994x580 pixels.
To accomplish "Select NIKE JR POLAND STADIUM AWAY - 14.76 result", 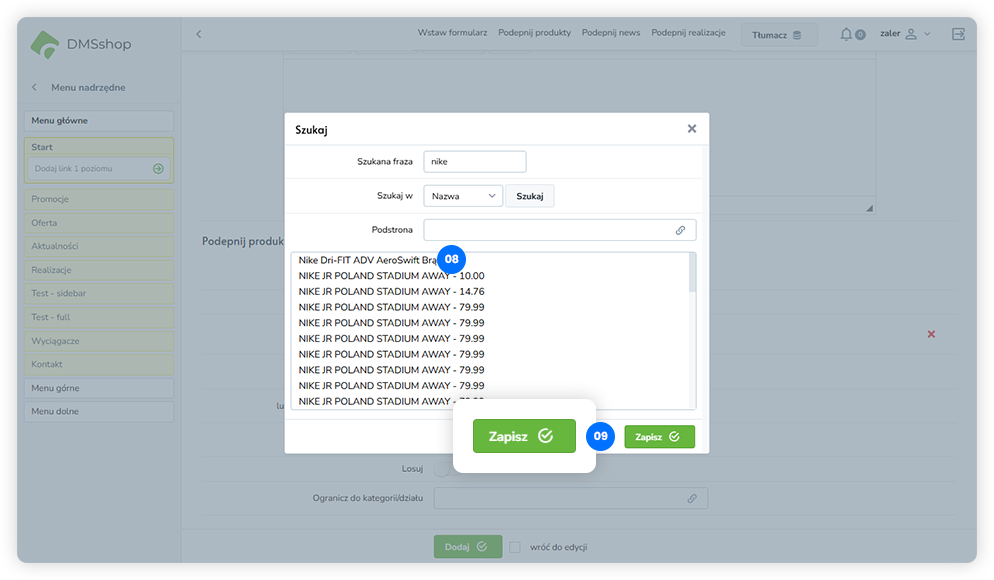I will [x=391, y=292].
